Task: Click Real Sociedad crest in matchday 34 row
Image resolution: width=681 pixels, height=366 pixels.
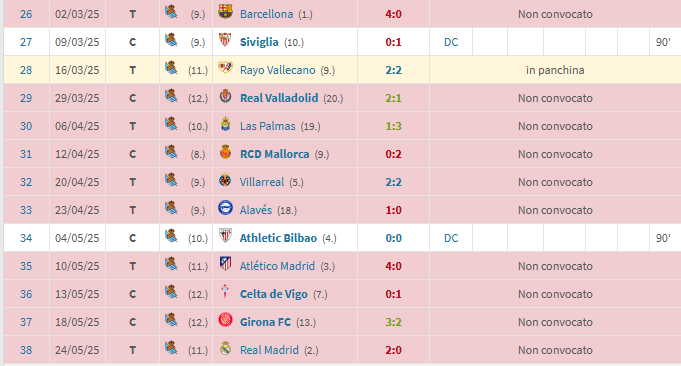Action: 171,236
